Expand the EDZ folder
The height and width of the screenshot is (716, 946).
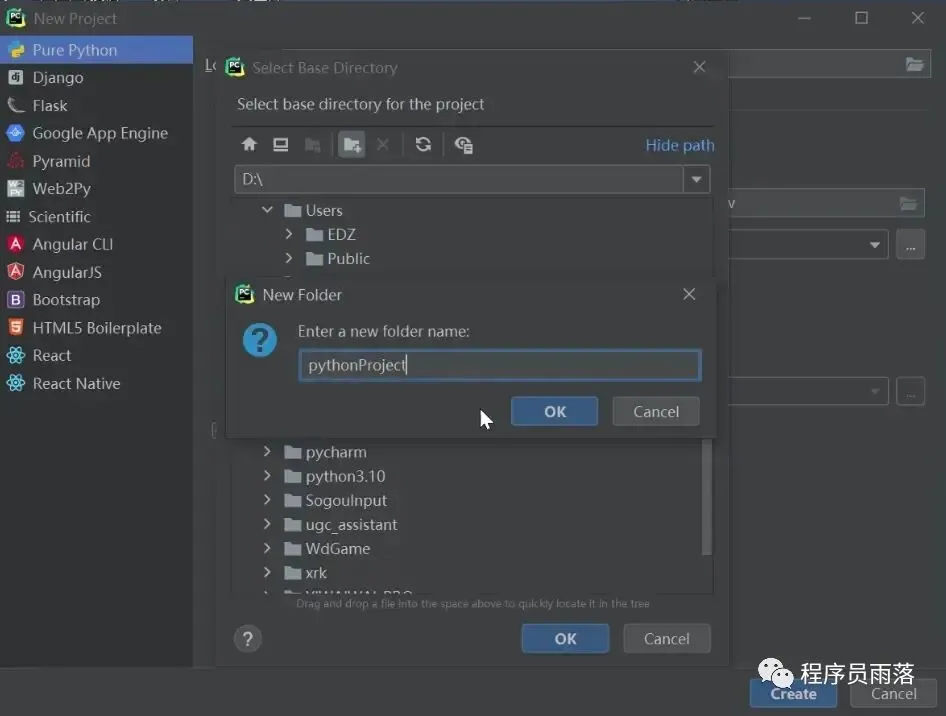(289, 234)
